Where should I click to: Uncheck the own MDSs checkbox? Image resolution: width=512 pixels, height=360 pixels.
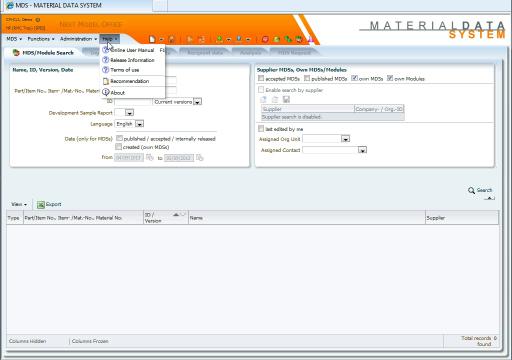coord(355,78)
